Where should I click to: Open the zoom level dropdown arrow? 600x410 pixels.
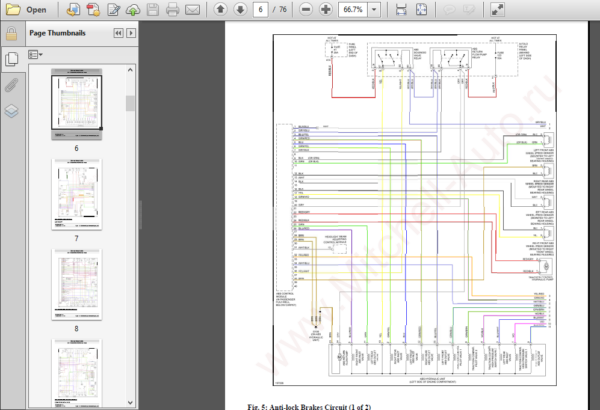374,9
